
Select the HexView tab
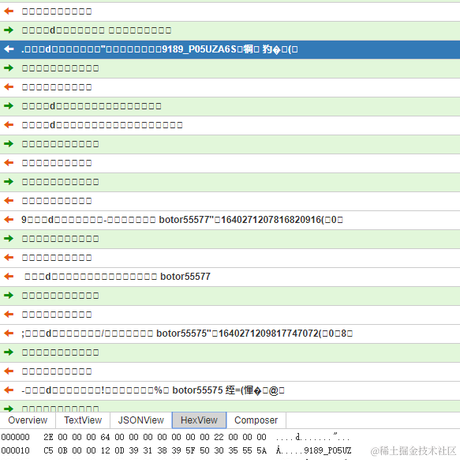pos(199,420)
